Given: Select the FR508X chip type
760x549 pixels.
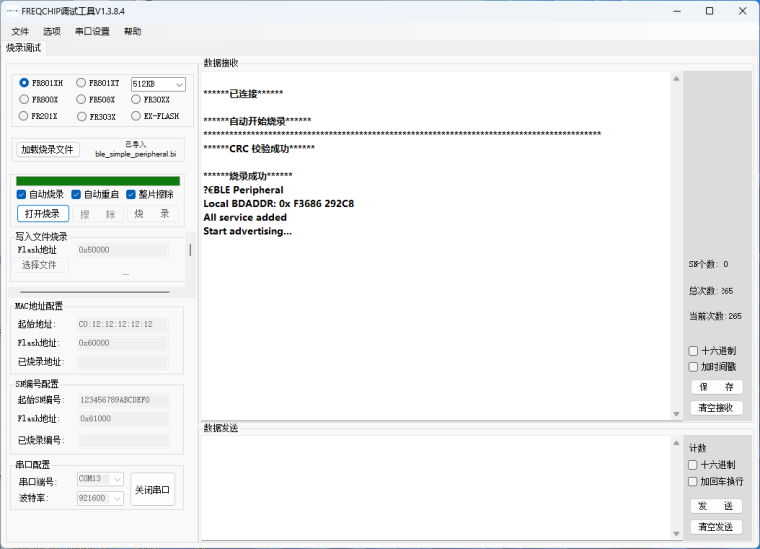Looking at the screenshot, I should click(82, 100).
